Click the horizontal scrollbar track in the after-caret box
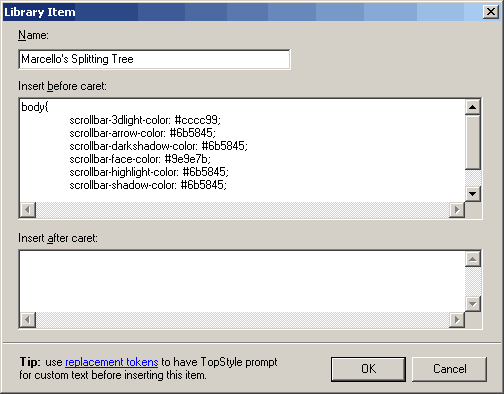This screenshot has height=394, width=504. pos(242,320)
